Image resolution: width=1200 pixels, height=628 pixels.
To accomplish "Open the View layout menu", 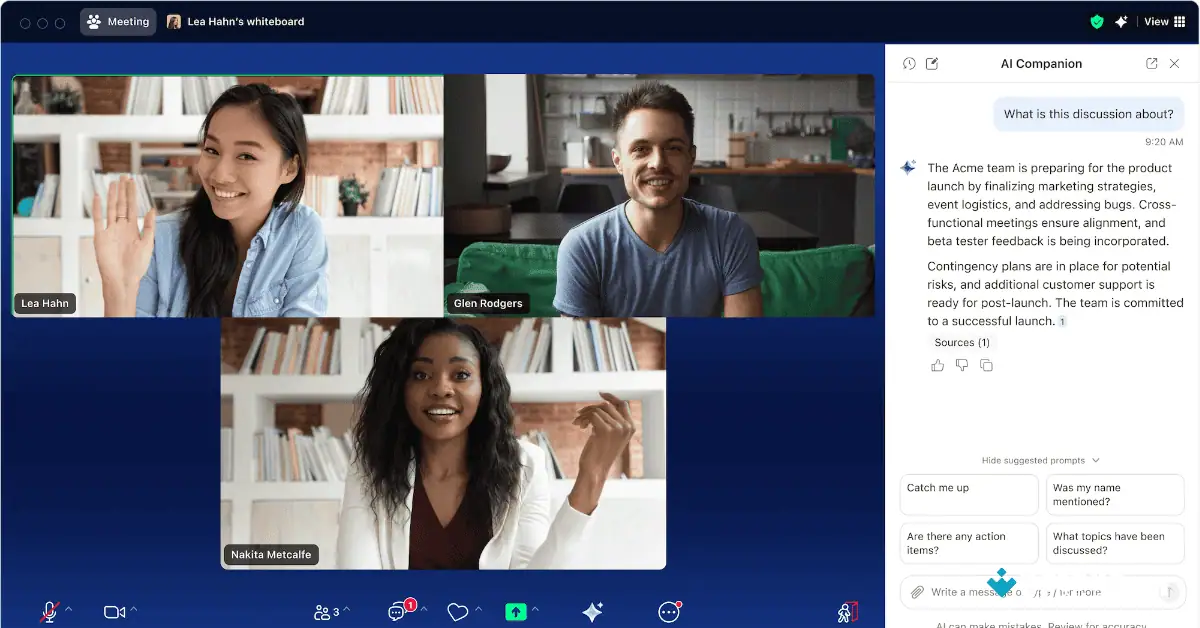I will [x=1163, y=21].
